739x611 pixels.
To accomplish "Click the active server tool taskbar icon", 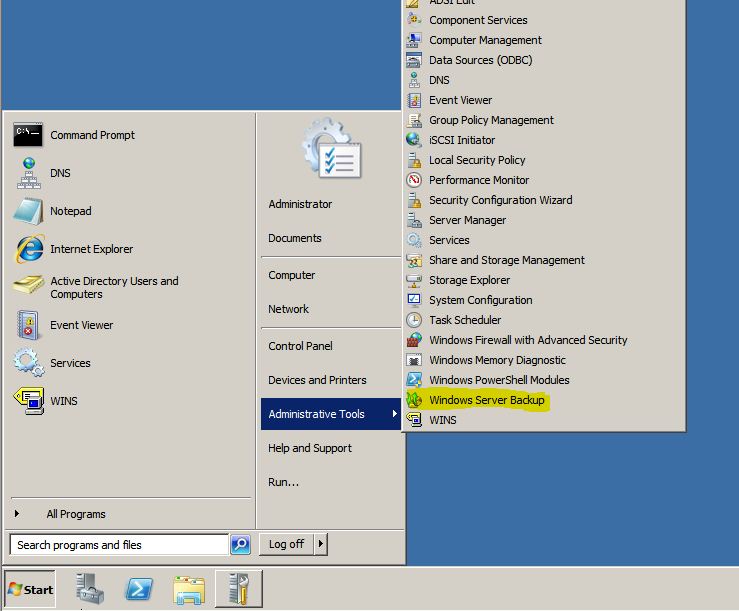I will coord(239,589).
